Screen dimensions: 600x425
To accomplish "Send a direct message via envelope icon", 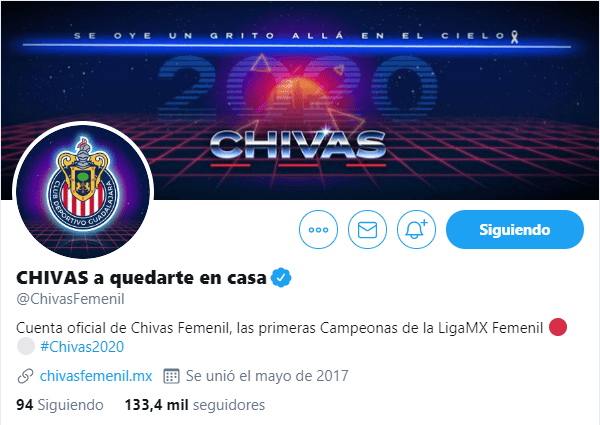I will [x=367, y=230].
